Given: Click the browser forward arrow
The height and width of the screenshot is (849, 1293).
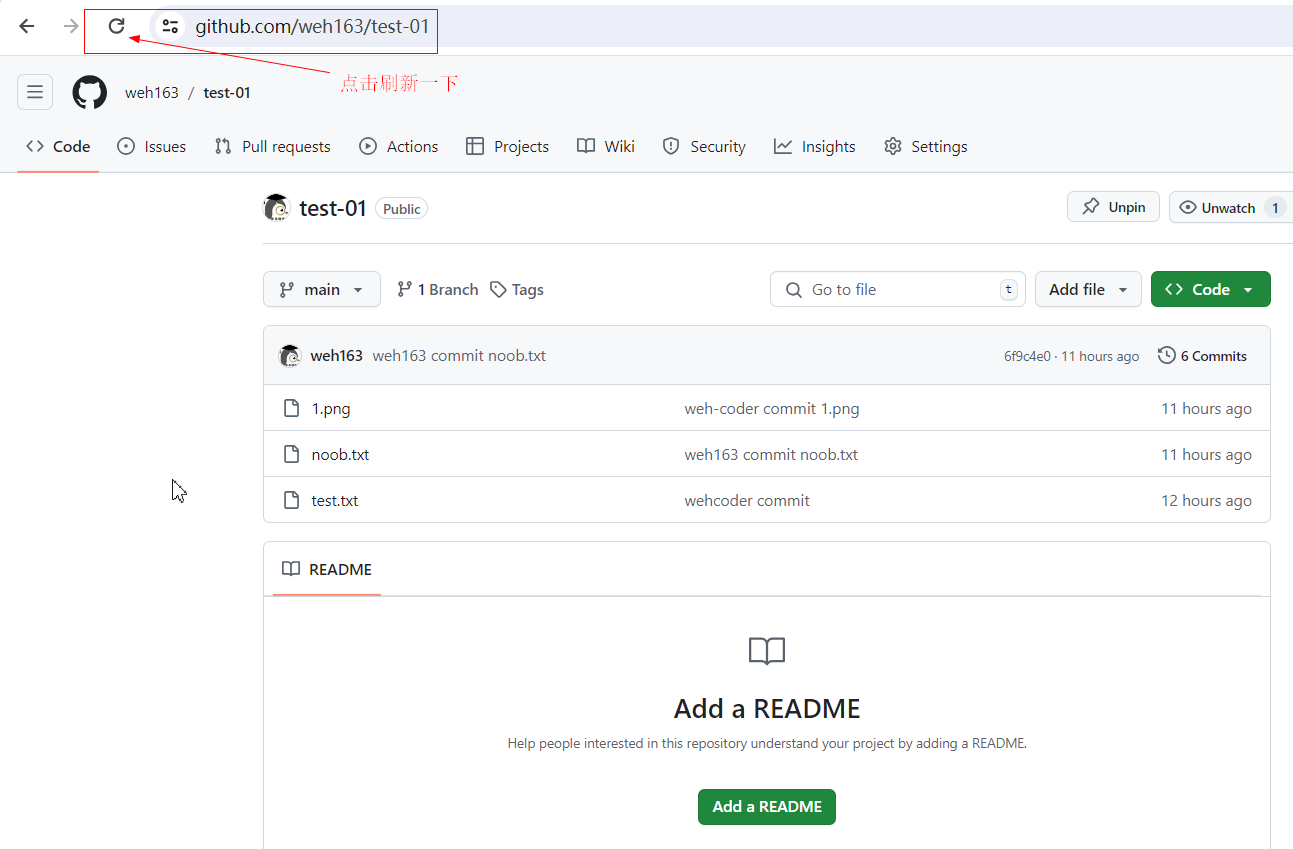Looking at the screenshot, I should tap(71, 26).
